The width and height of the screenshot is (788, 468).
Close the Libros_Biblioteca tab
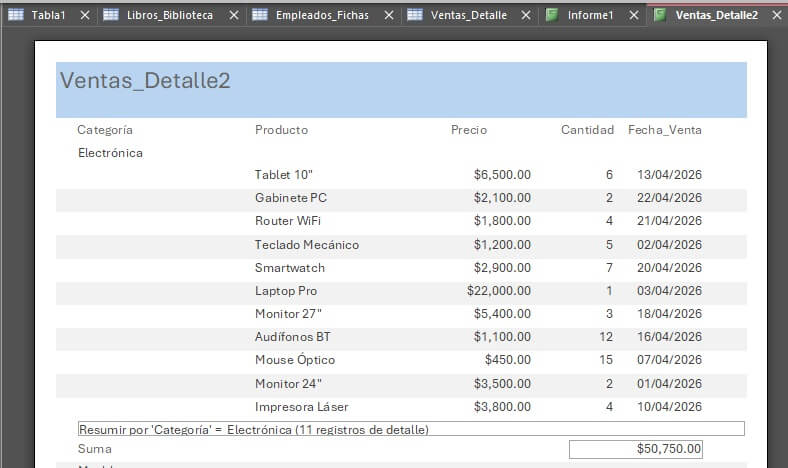[x=233, y=15]
